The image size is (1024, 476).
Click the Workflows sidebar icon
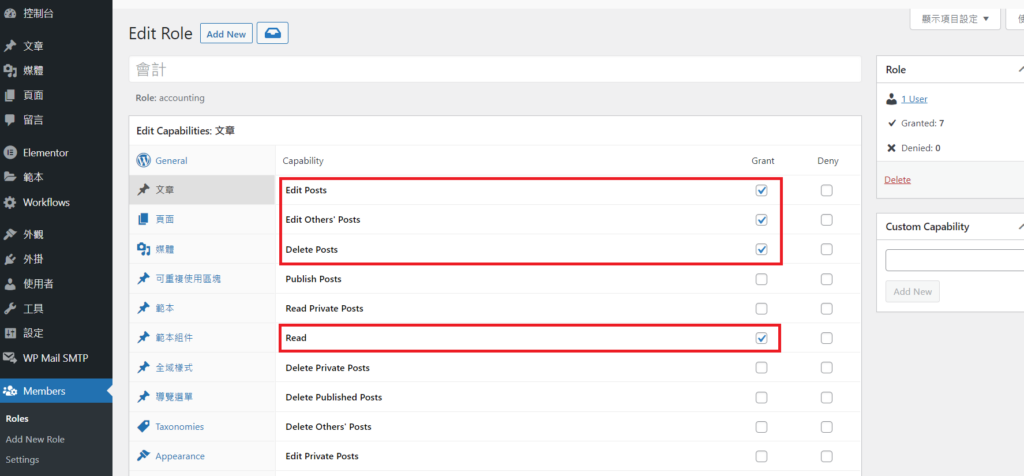pyautogui.click(x=10, y=202)
